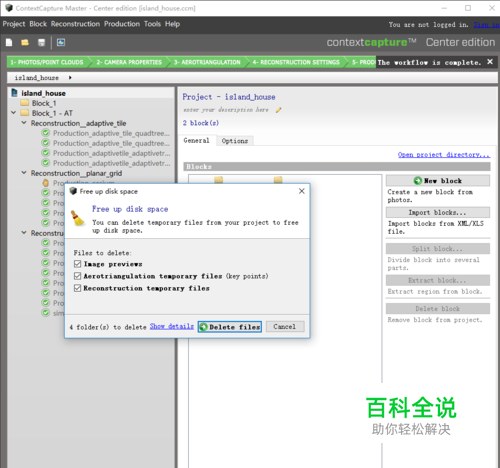The width and height of the screenshot is (500, 468).
Task: Click the Block_1 - AT folder icon
Action: [x=25, y=113]
